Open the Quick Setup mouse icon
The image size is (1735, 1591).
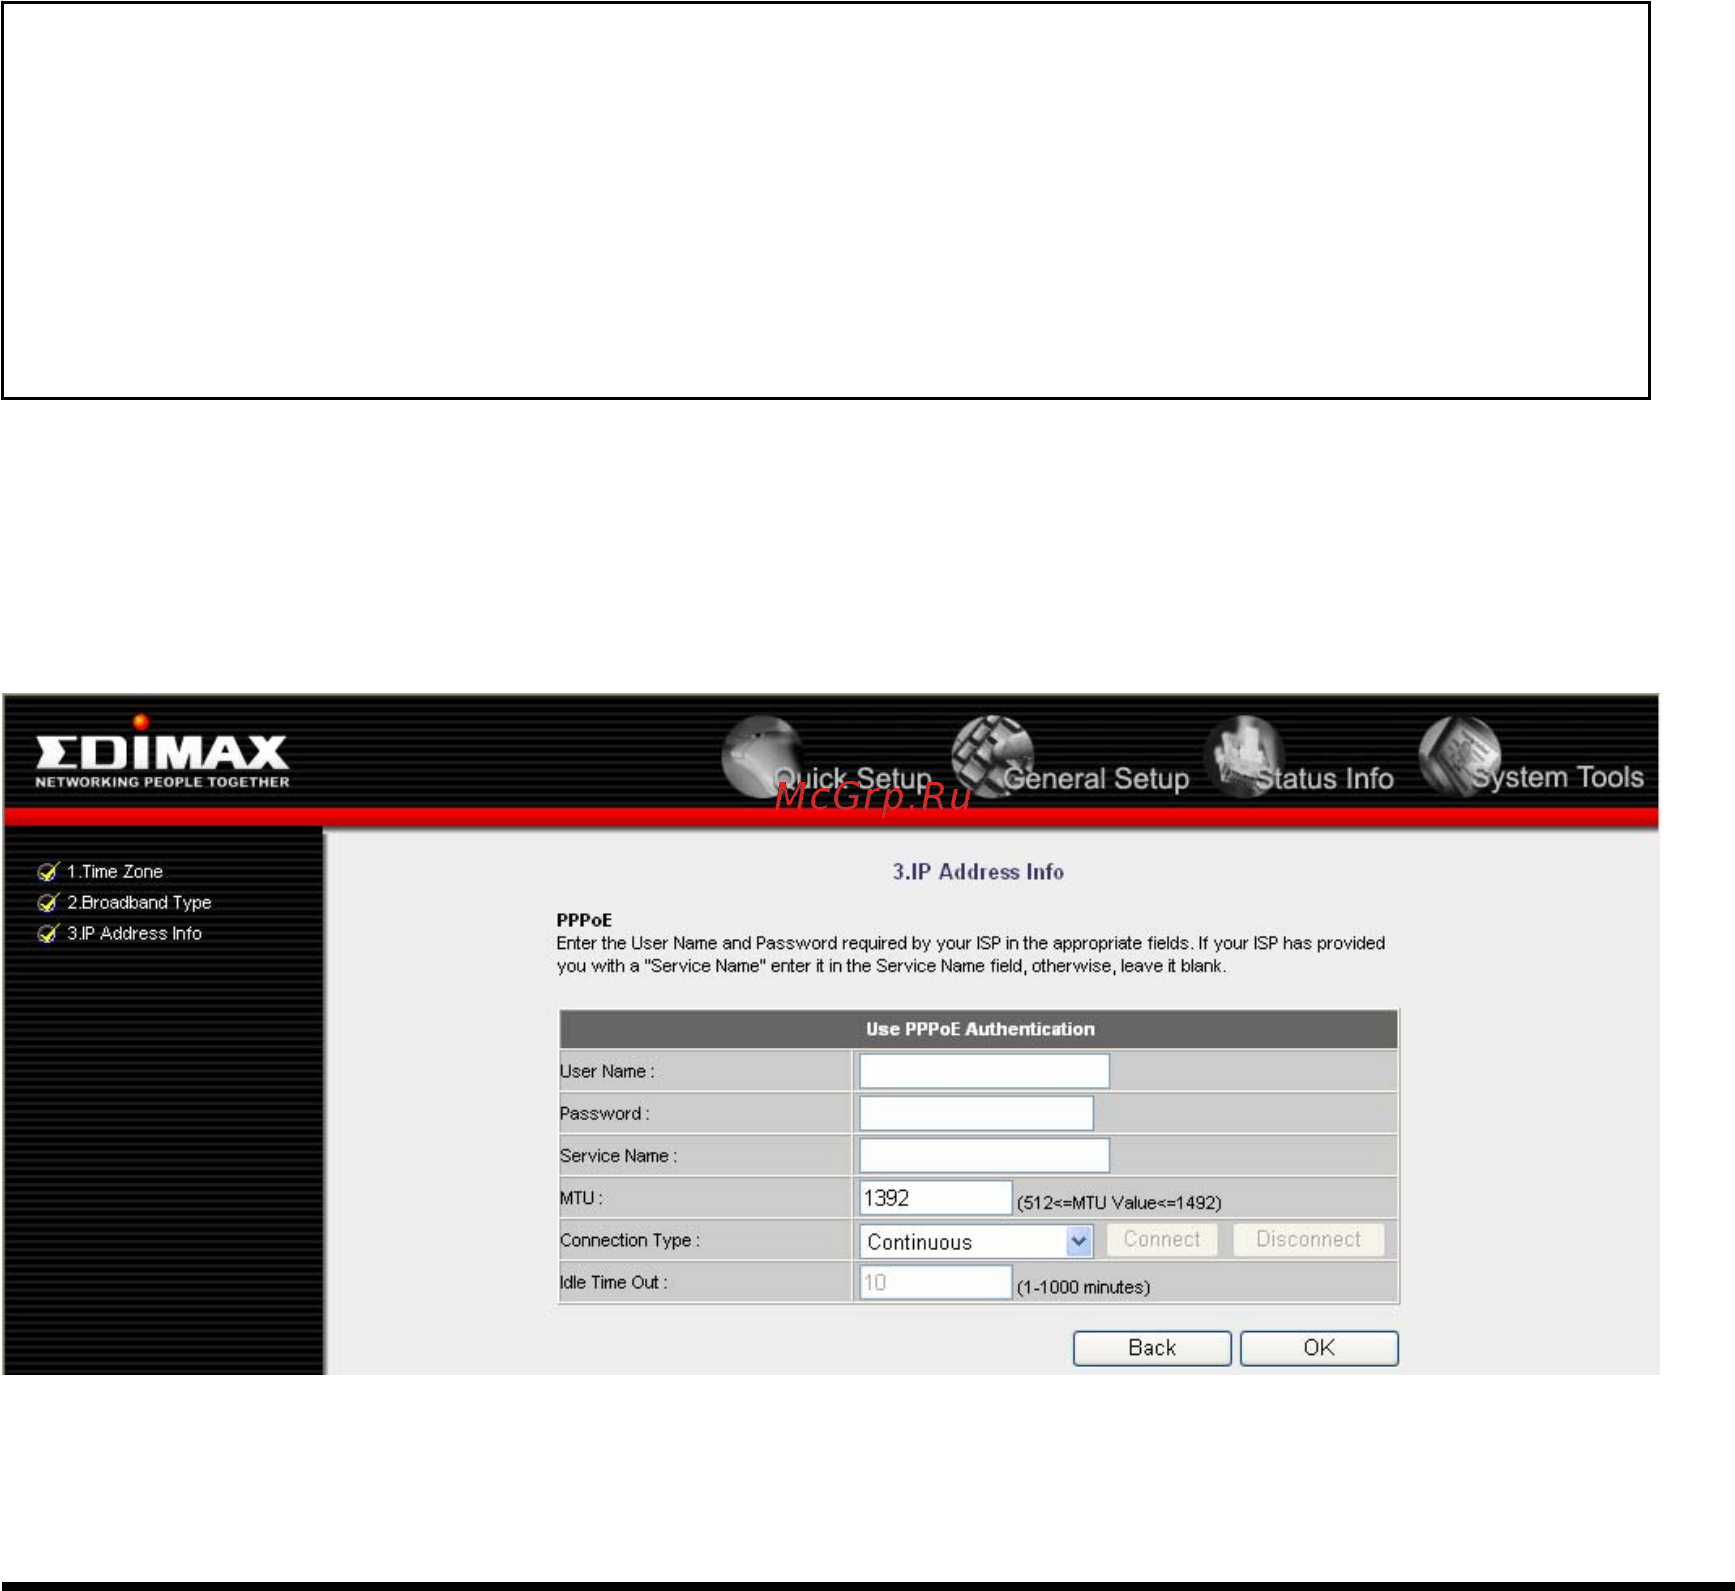(762, 756)
